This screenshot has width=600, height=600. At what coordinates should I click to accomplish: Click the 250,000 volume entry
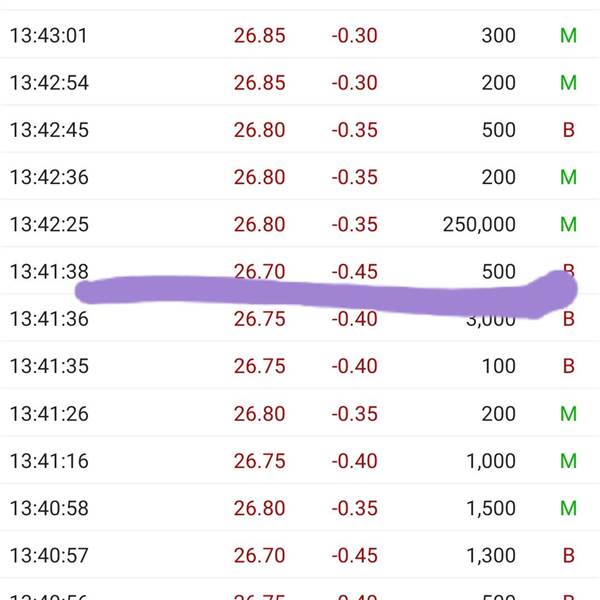click(479, 224)
